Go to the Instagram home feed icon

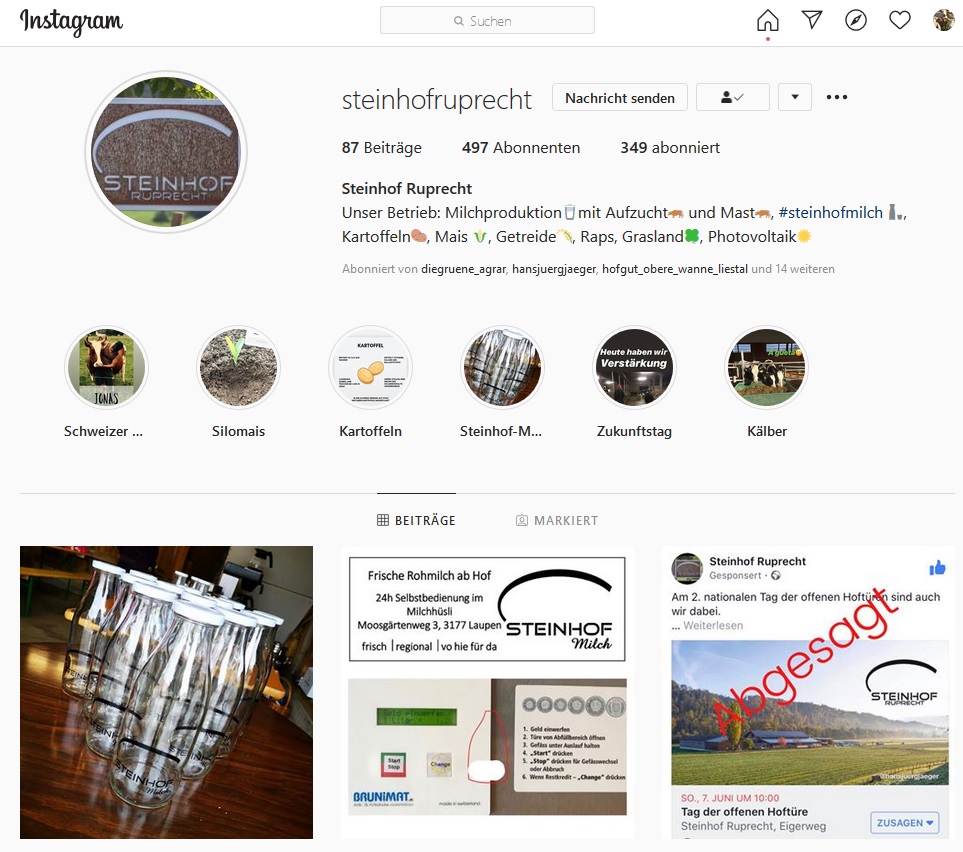tap(768, 21)
